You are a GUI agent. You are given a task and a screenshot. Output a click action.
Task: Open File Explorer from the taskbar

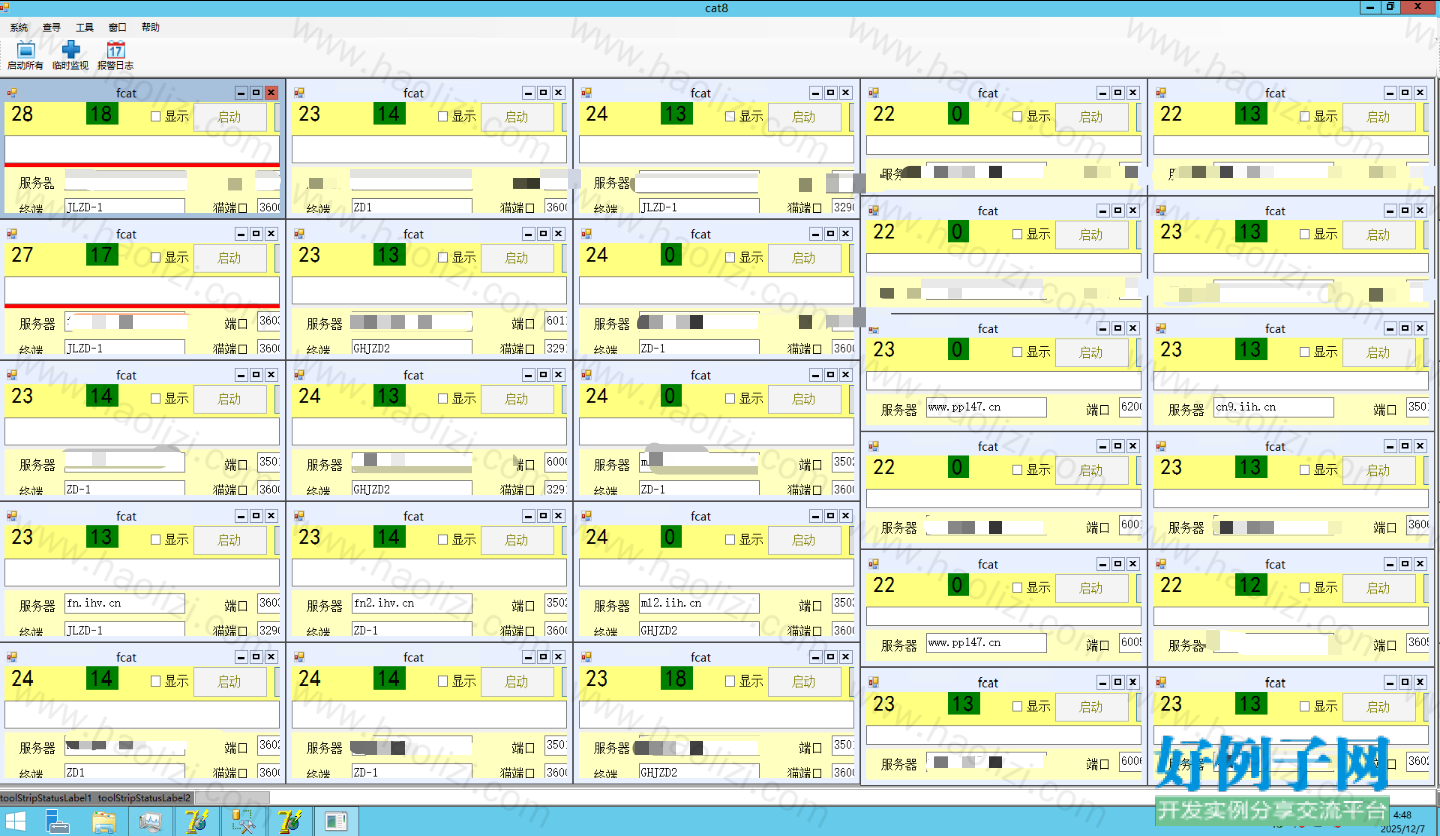coord(103,821)
